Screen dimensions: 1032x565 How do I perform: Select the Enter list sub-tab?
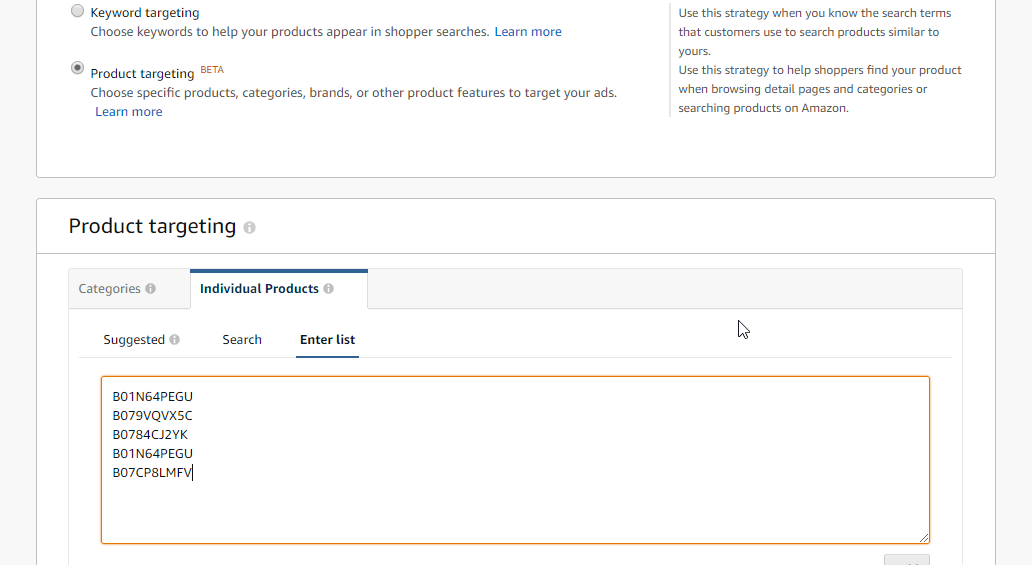click(327, 340)
